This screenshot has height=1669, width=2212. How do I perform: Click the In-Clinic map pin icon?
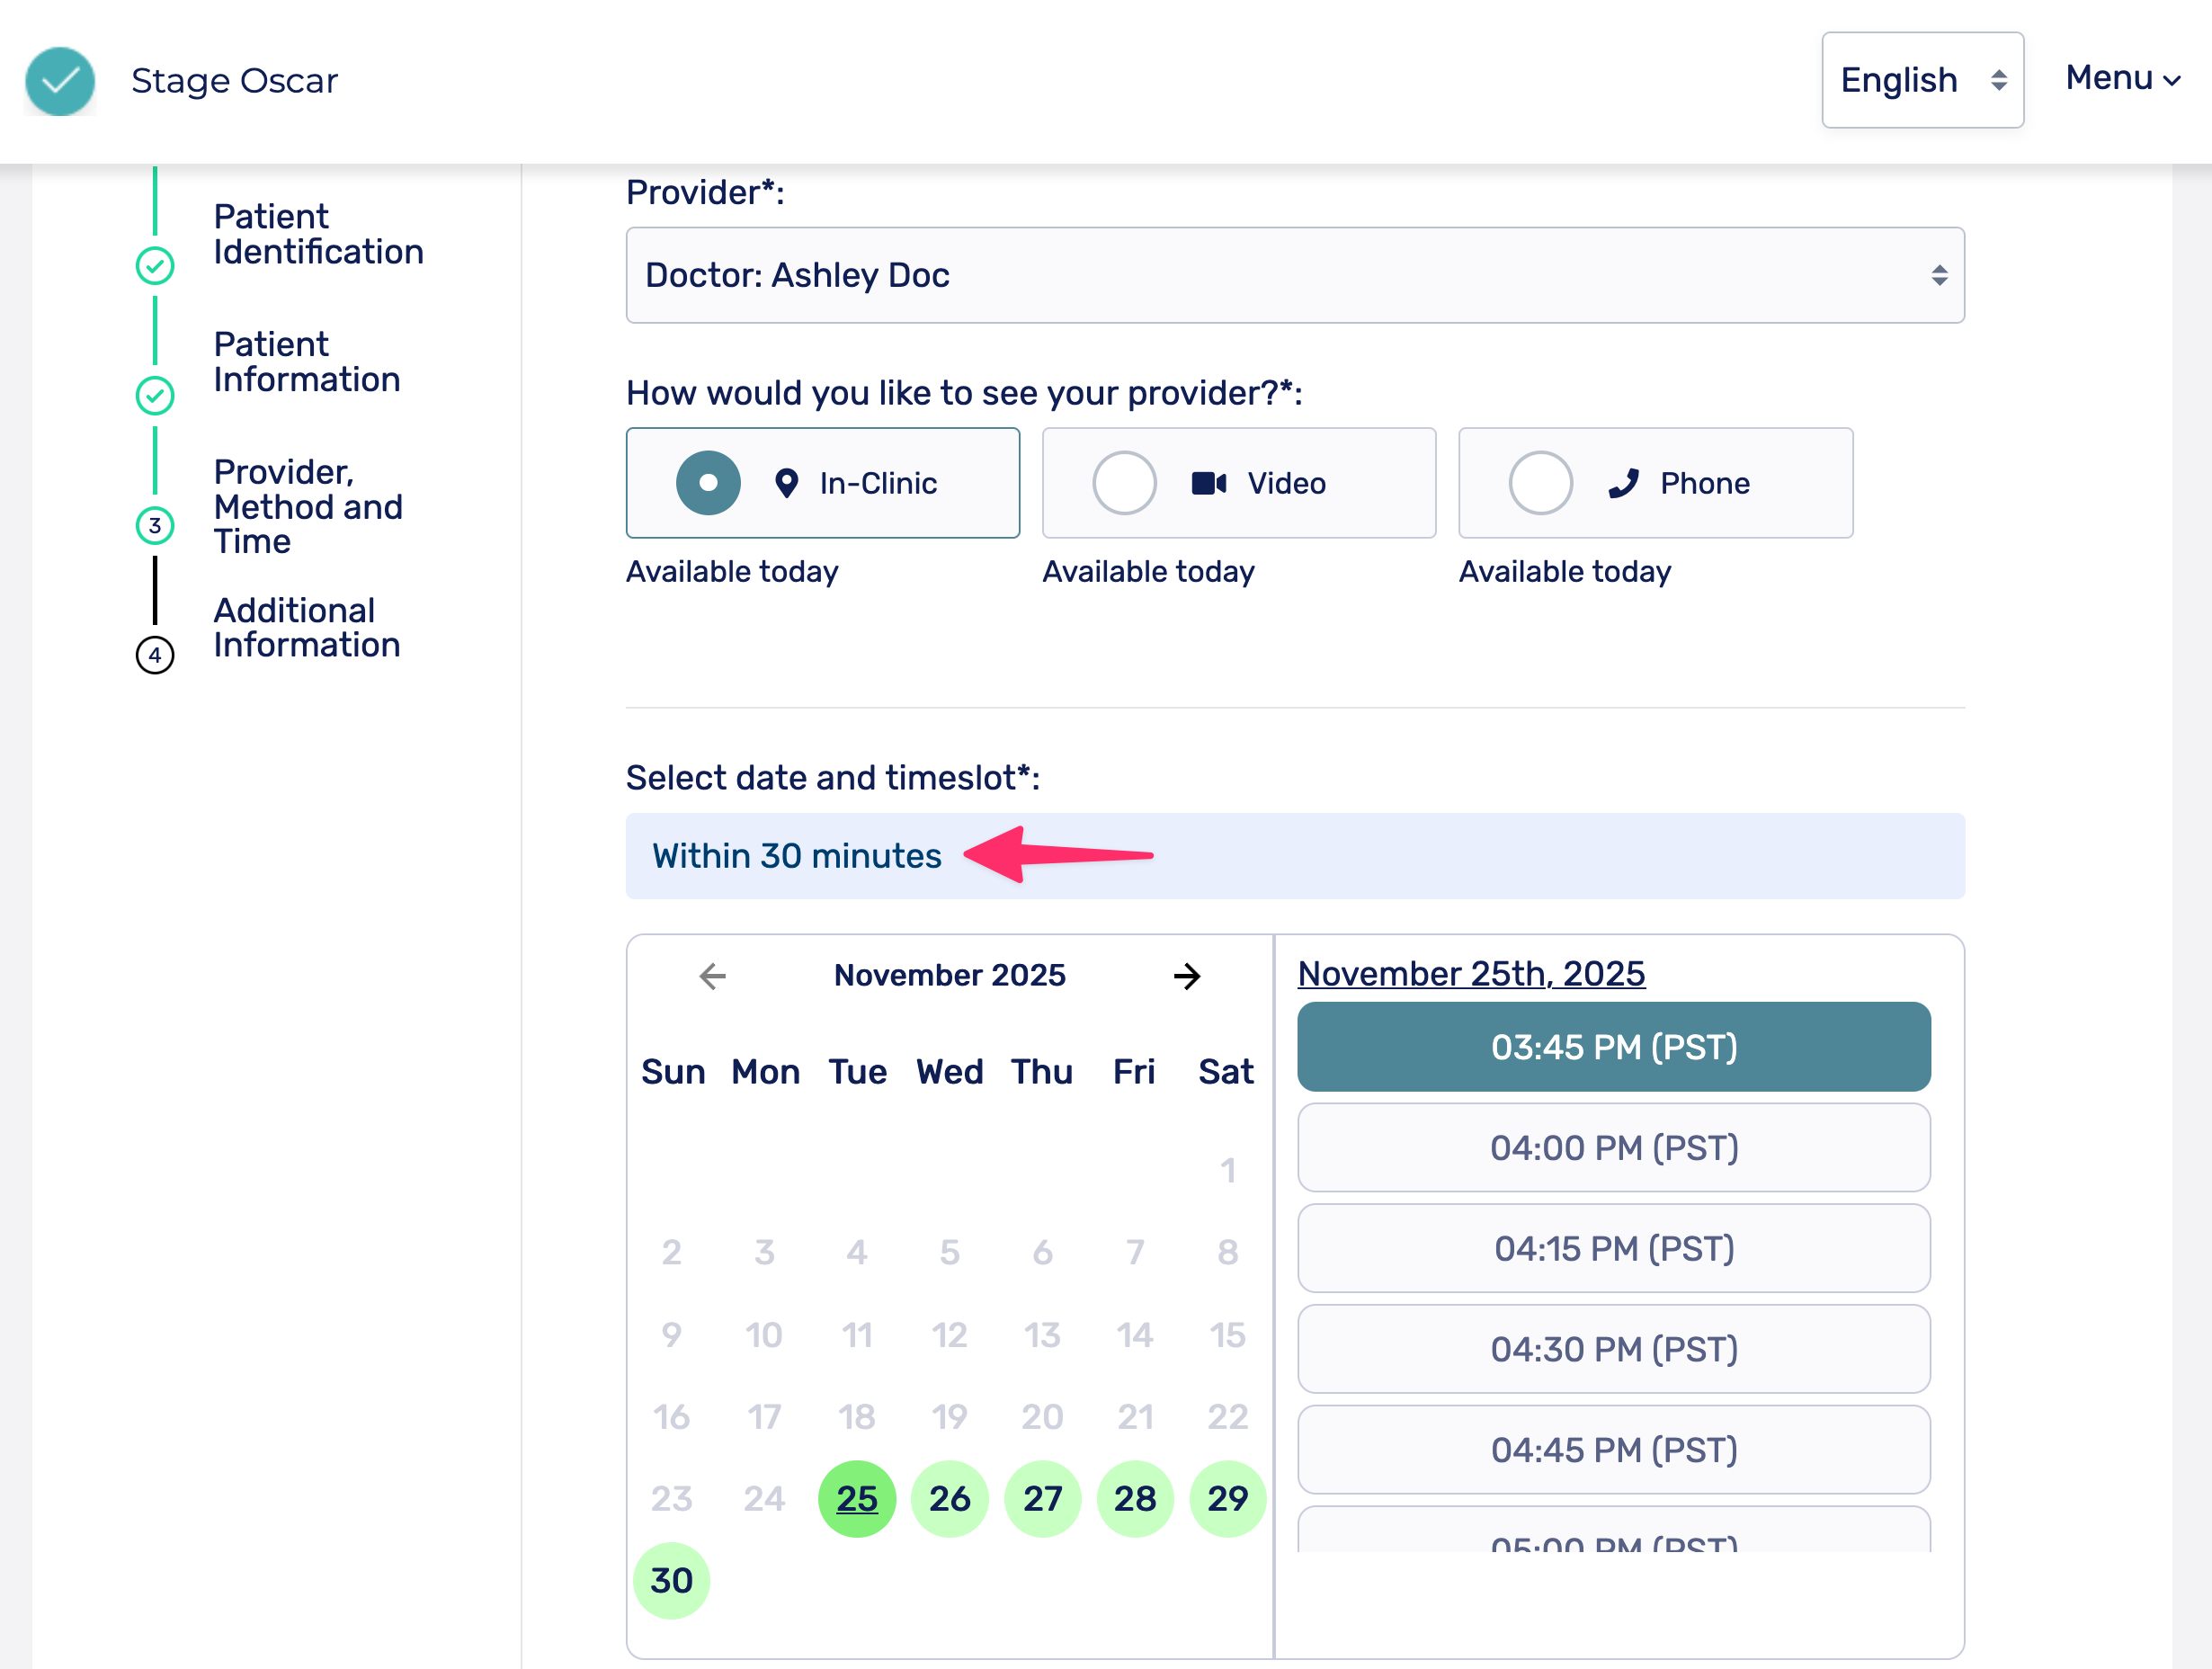pos(787,484)
